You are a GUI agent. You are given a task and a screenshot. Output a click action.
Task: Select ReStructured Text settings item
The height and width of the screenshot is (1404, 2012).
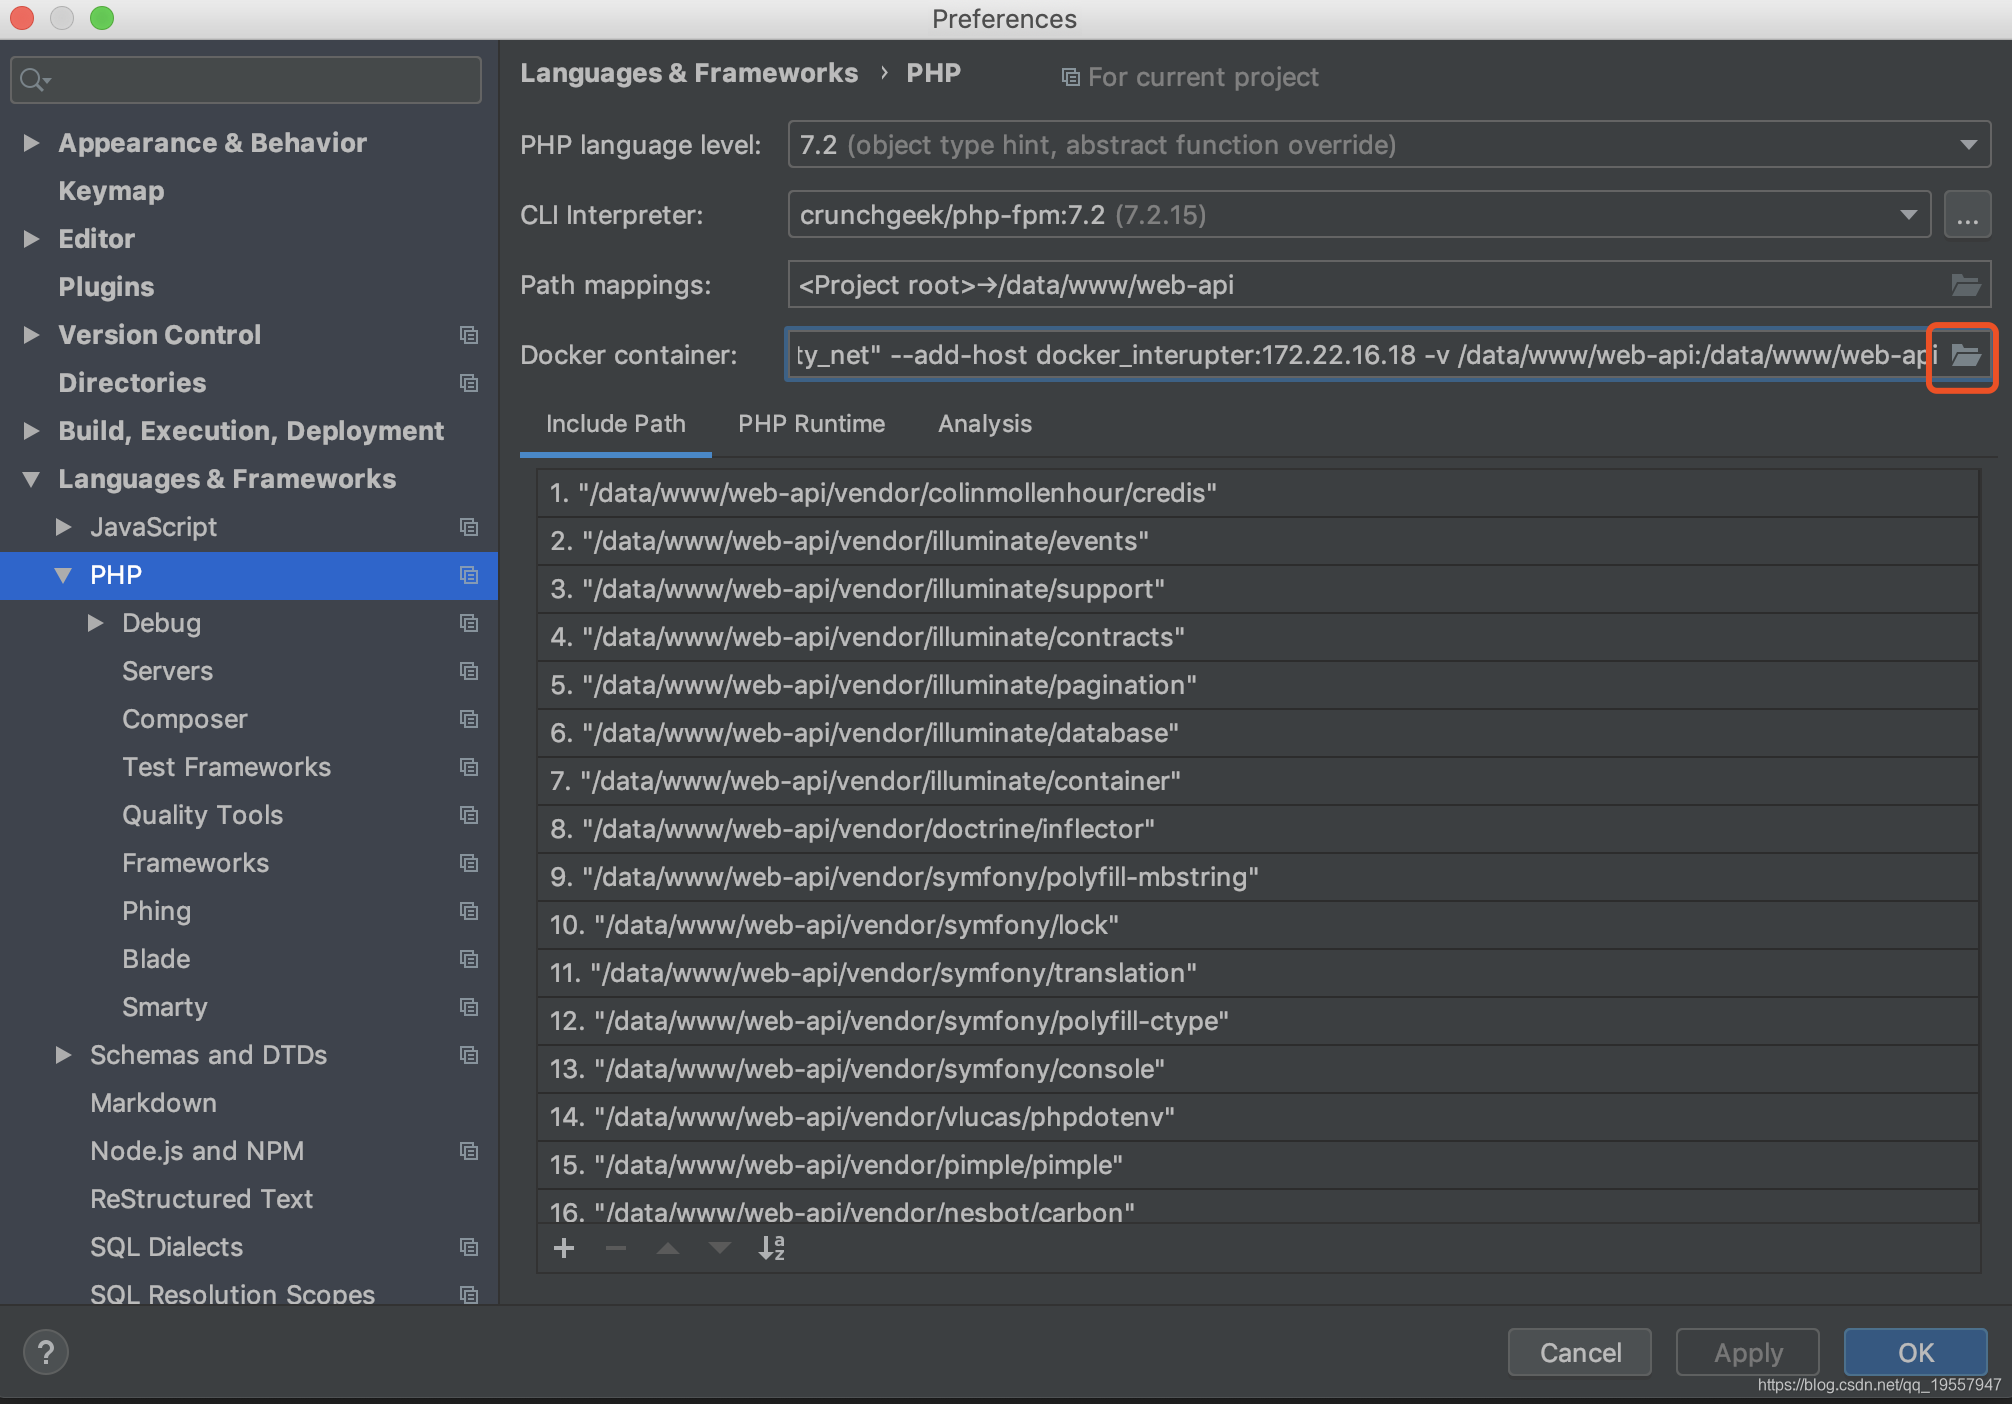click(x=201, y=1199)
